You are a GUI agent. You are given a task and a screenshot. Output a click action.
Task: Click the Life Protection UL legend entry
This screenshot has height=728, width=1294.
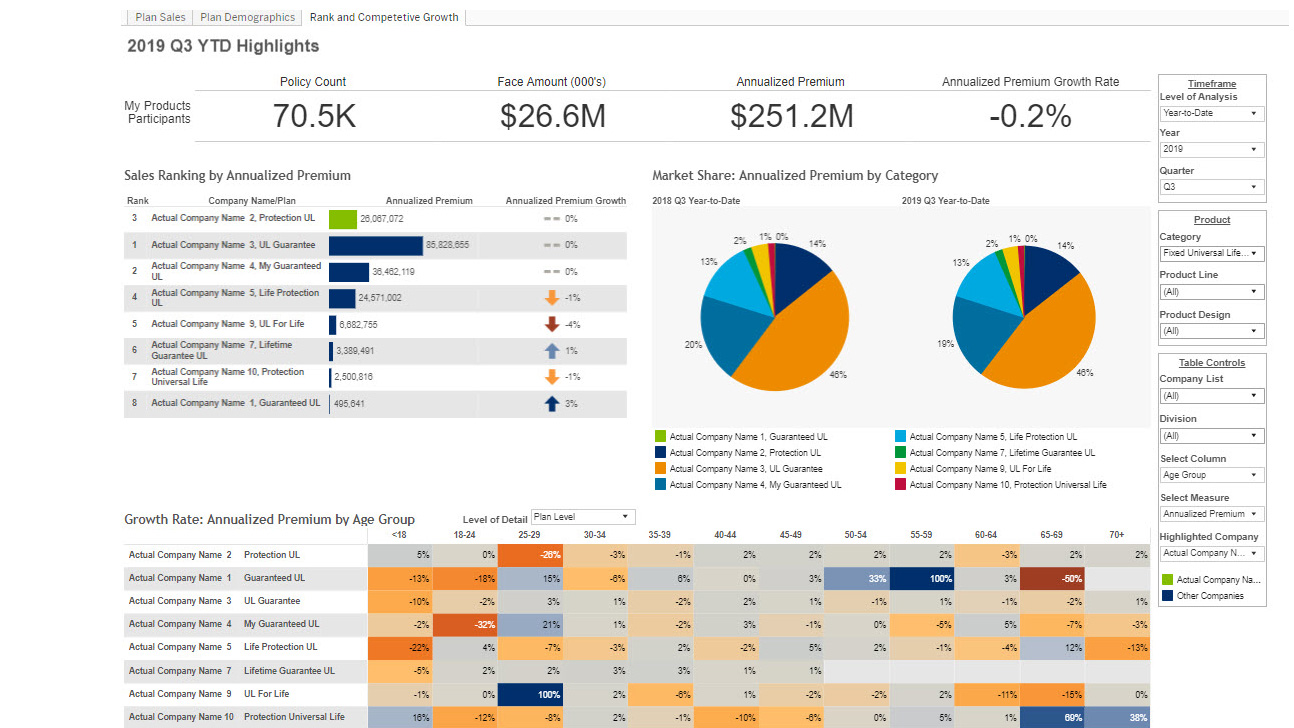click(x=992, y=437)
